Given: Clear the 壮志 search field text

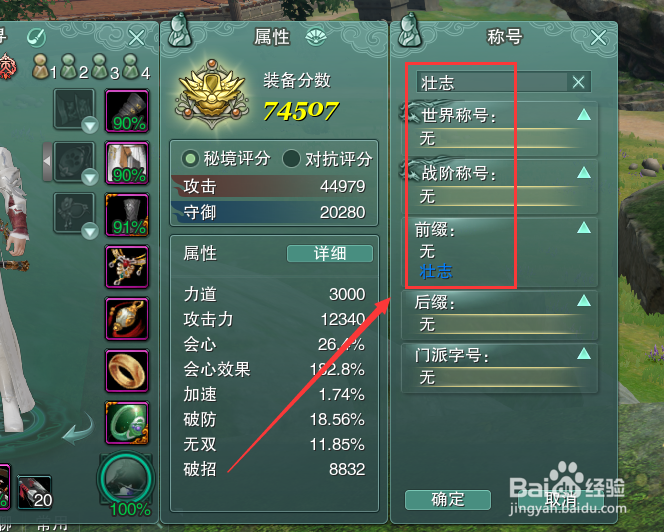Looking at the screenshot, I should tap(578, 82).
